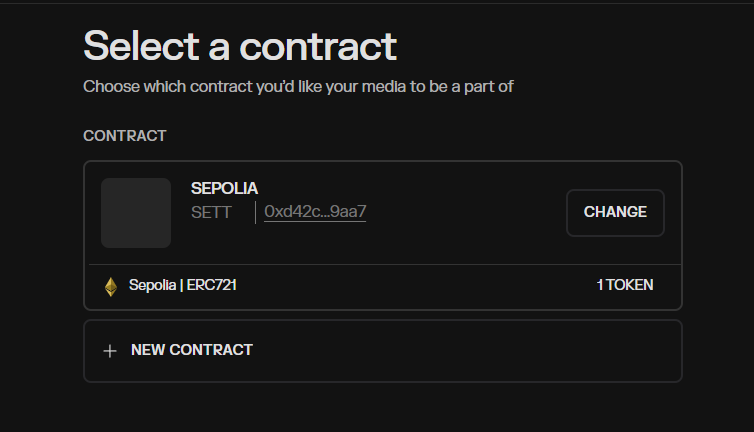Select the SEPOLIA contract name

(224, 188)
